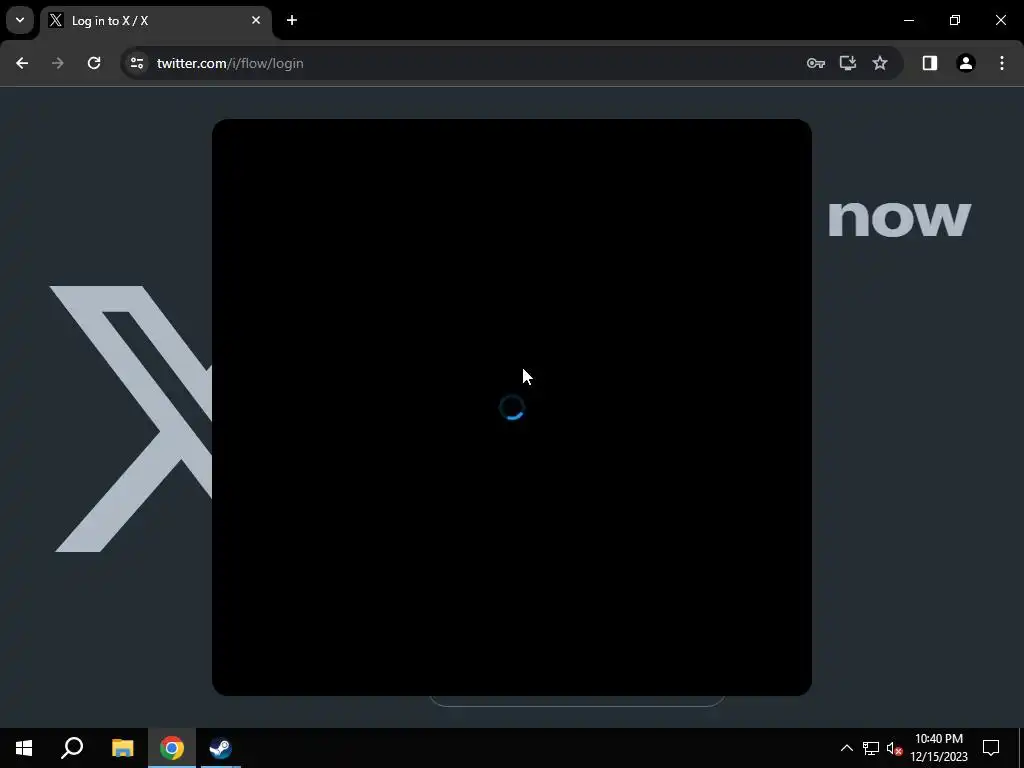Go forward to the next page

coord(58,63)
